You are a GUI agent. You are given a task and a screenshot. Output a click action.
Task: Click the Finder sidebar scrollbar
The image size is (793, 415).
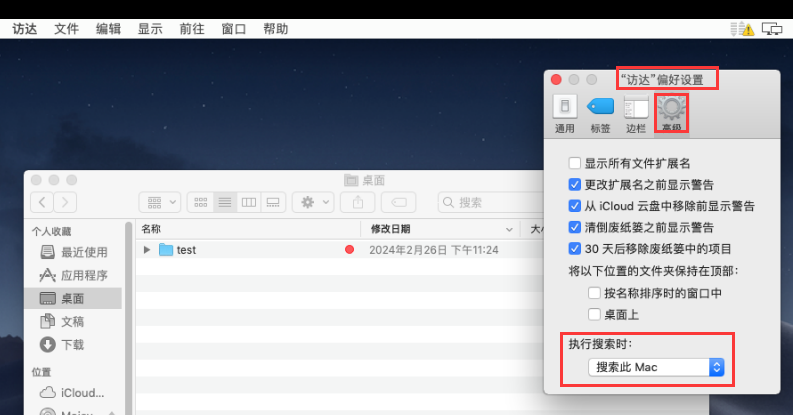(x=128, y=317)
